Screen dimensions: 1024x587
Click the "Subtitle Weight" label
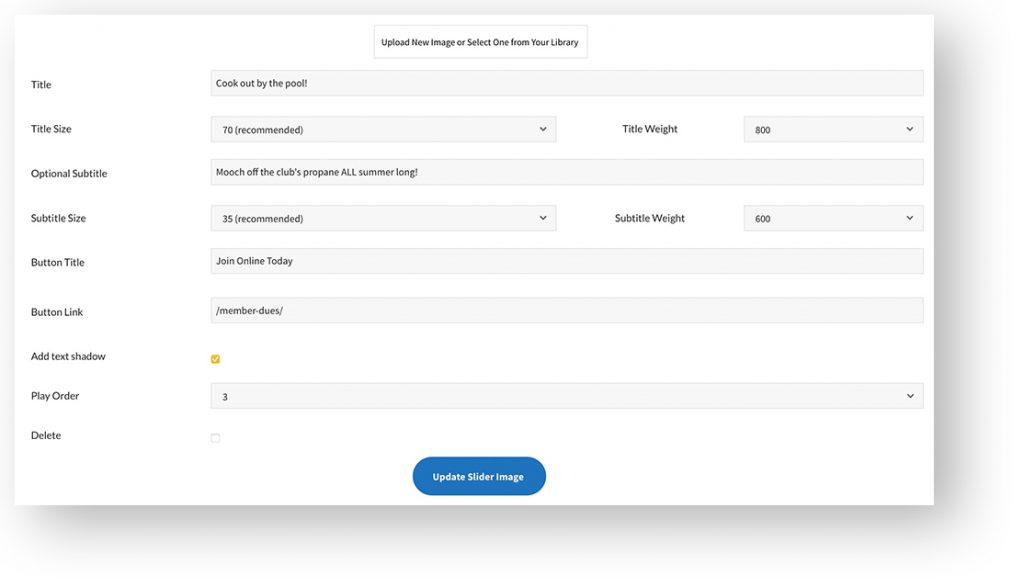point(650,218)
